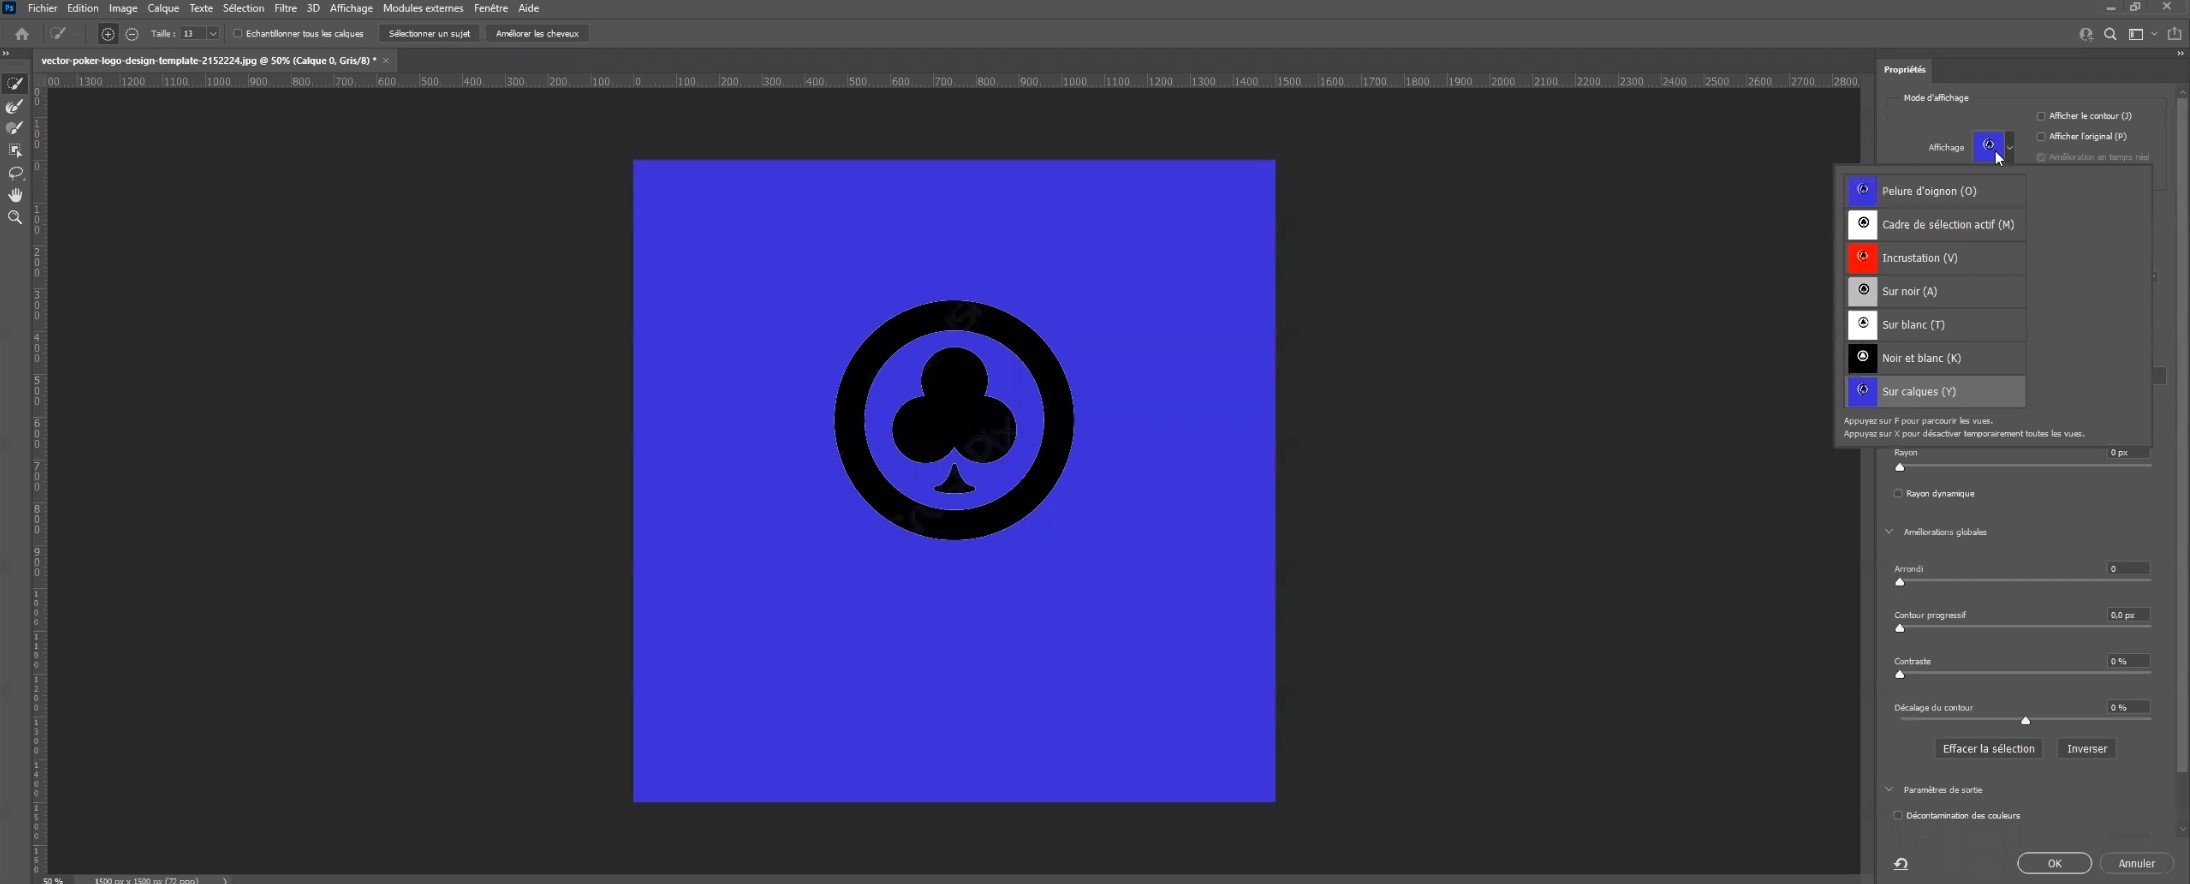Click the subtract from selection icon
The width and height of the screenshot is (2190, 884).
(132, 34)
